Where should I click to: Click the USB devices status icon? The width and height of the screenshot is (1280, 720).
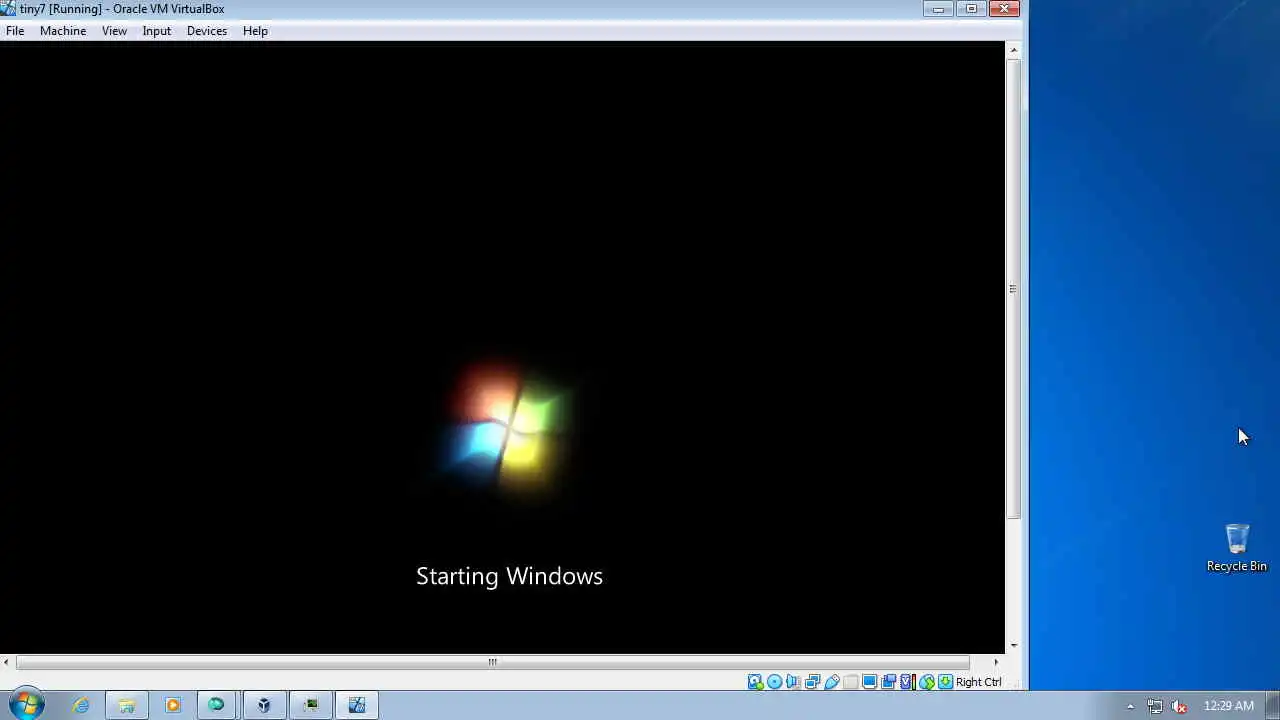[x=832, y=682]
